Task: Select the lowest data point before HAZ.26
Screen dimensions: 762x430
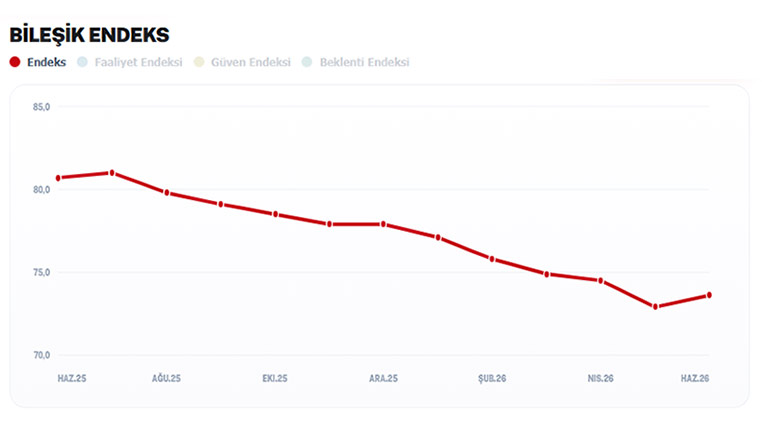Action: [655, 307]
